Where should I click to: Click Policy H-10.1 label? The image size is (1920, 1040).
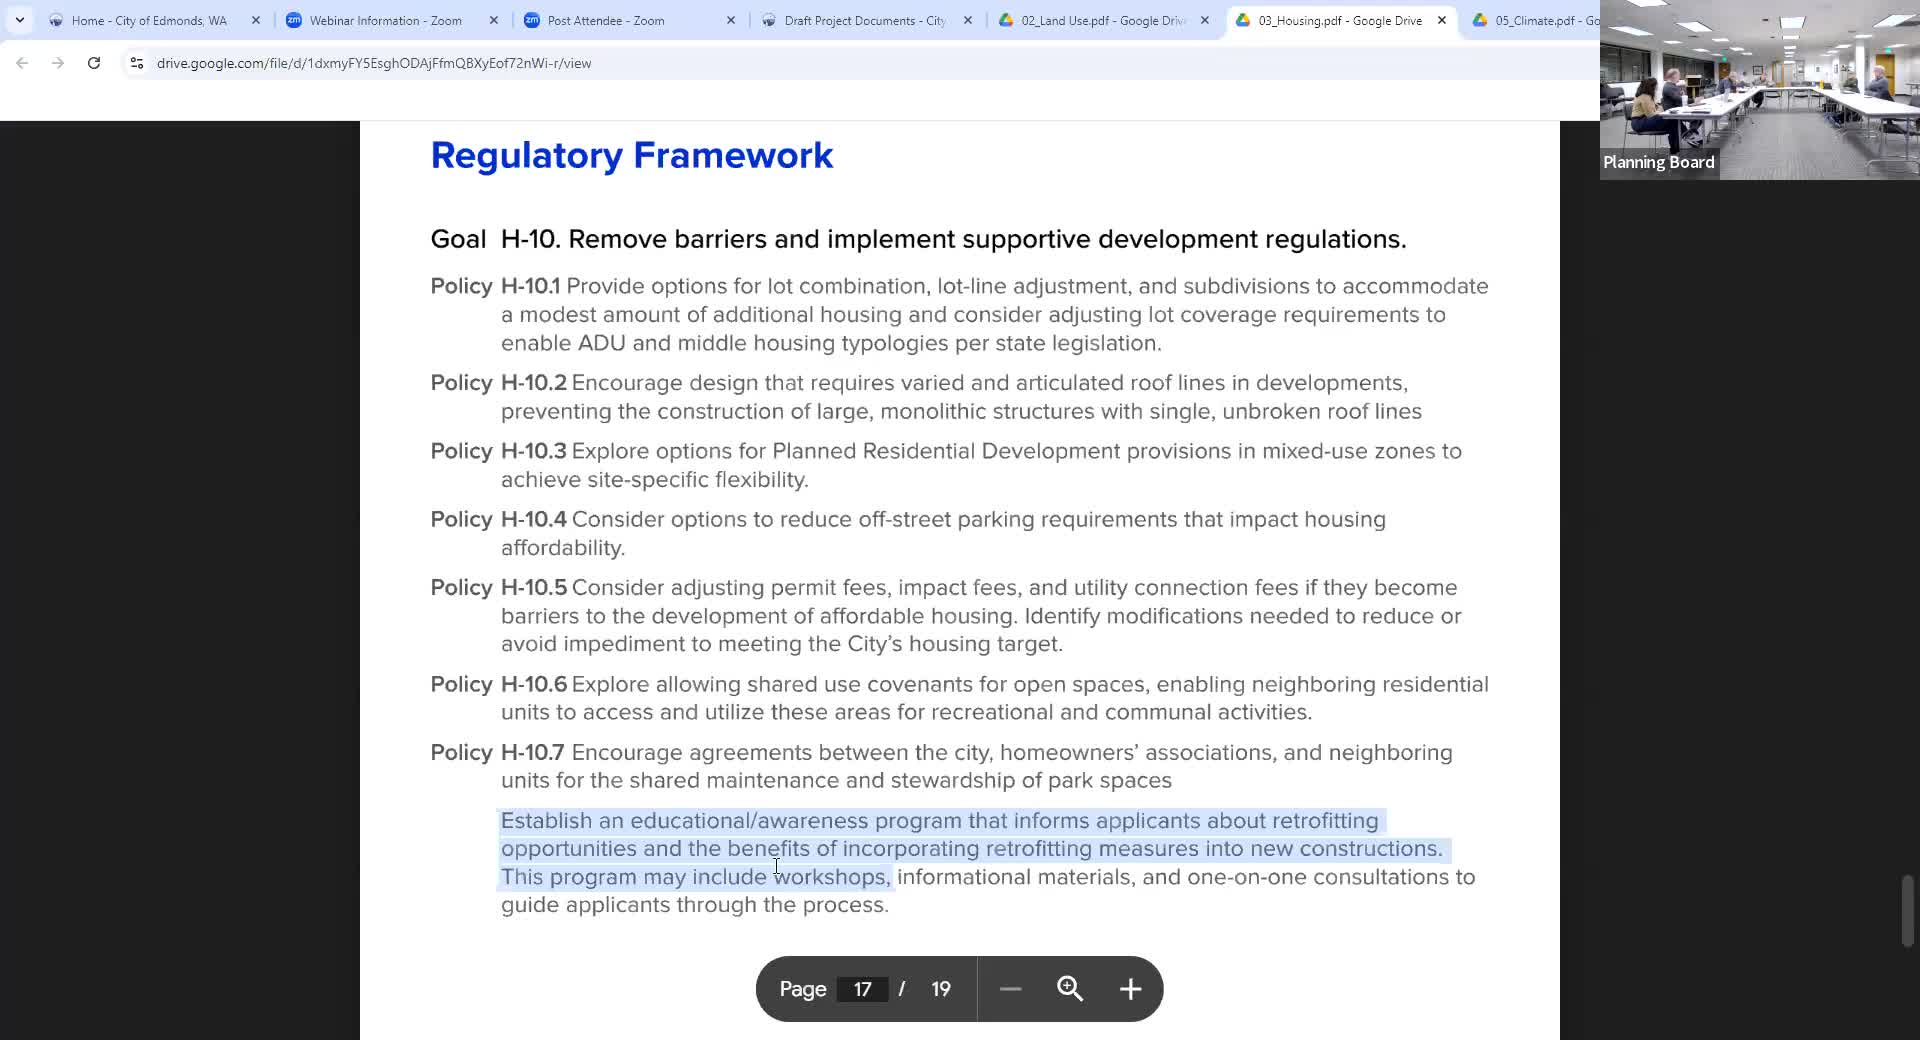pyautogui.click(x=495, y=286)
